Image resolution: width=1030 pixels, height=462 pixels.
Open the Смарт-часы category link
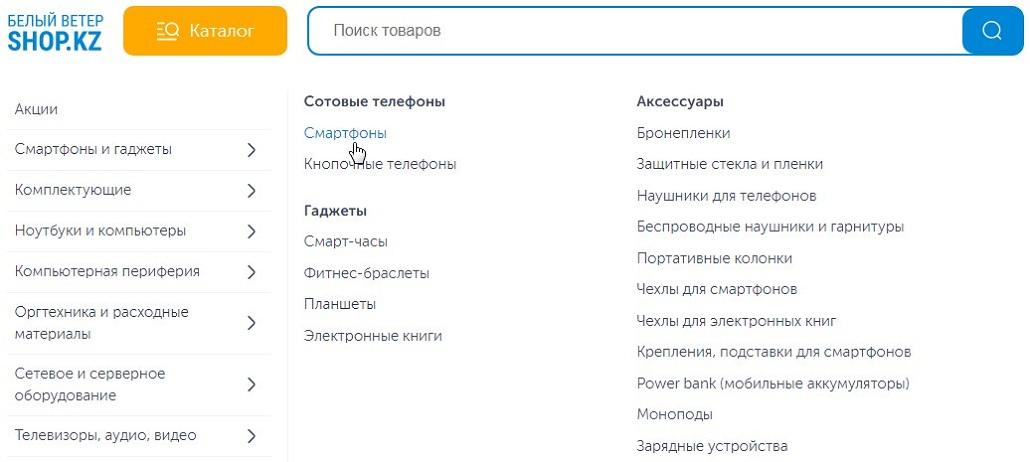[346, 242]
